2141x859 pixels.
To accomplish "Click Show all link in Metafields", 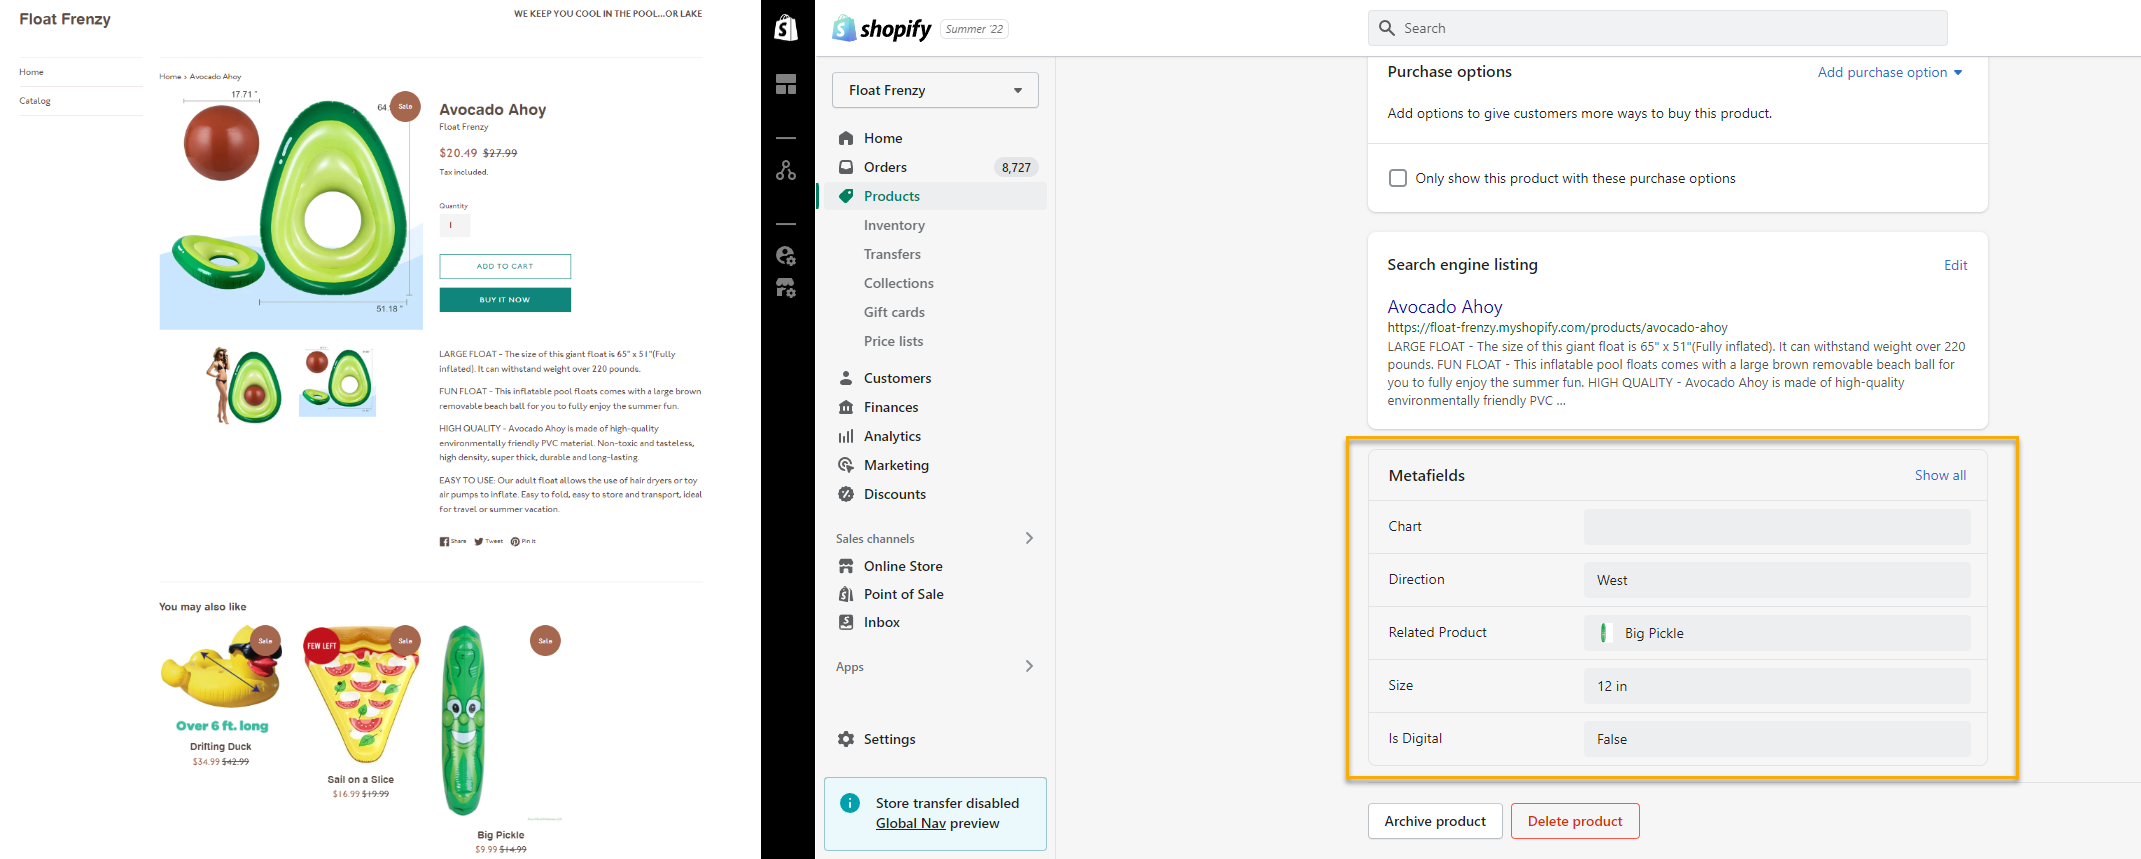I will (1940, 475).
